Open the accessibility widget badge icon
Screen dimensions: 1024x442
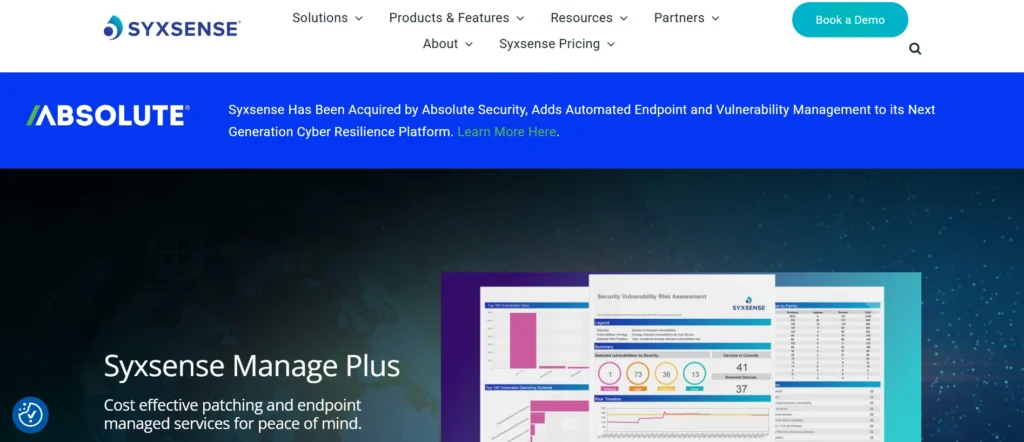tap(31, 415)
